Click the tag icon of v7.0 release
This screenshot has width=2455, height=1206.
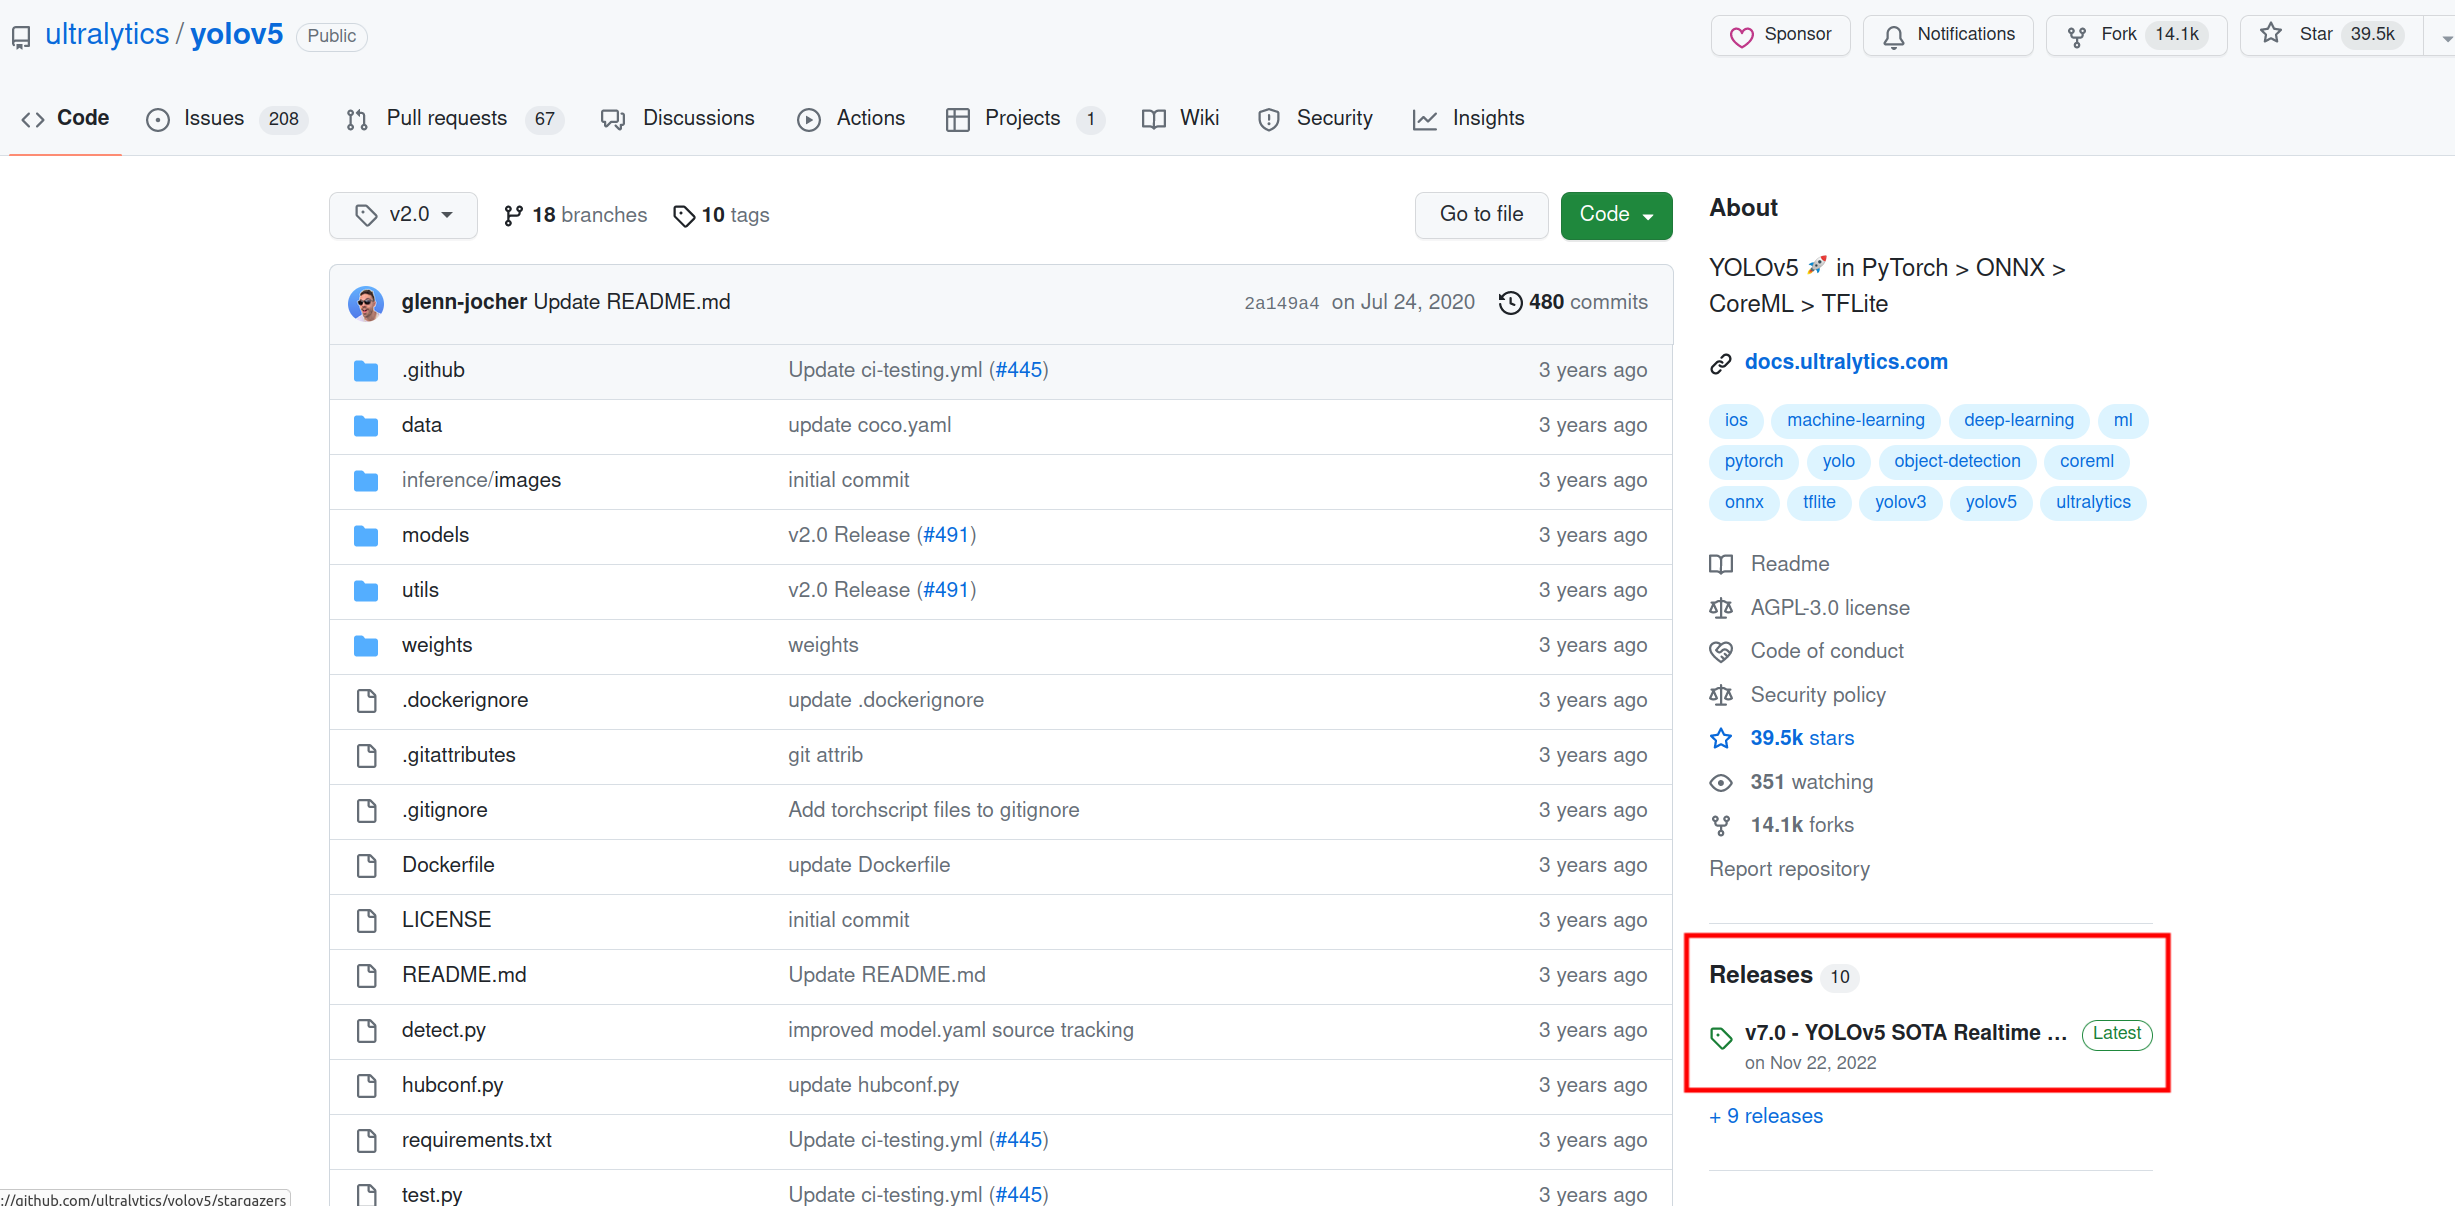click(x=1721, y=1038)
